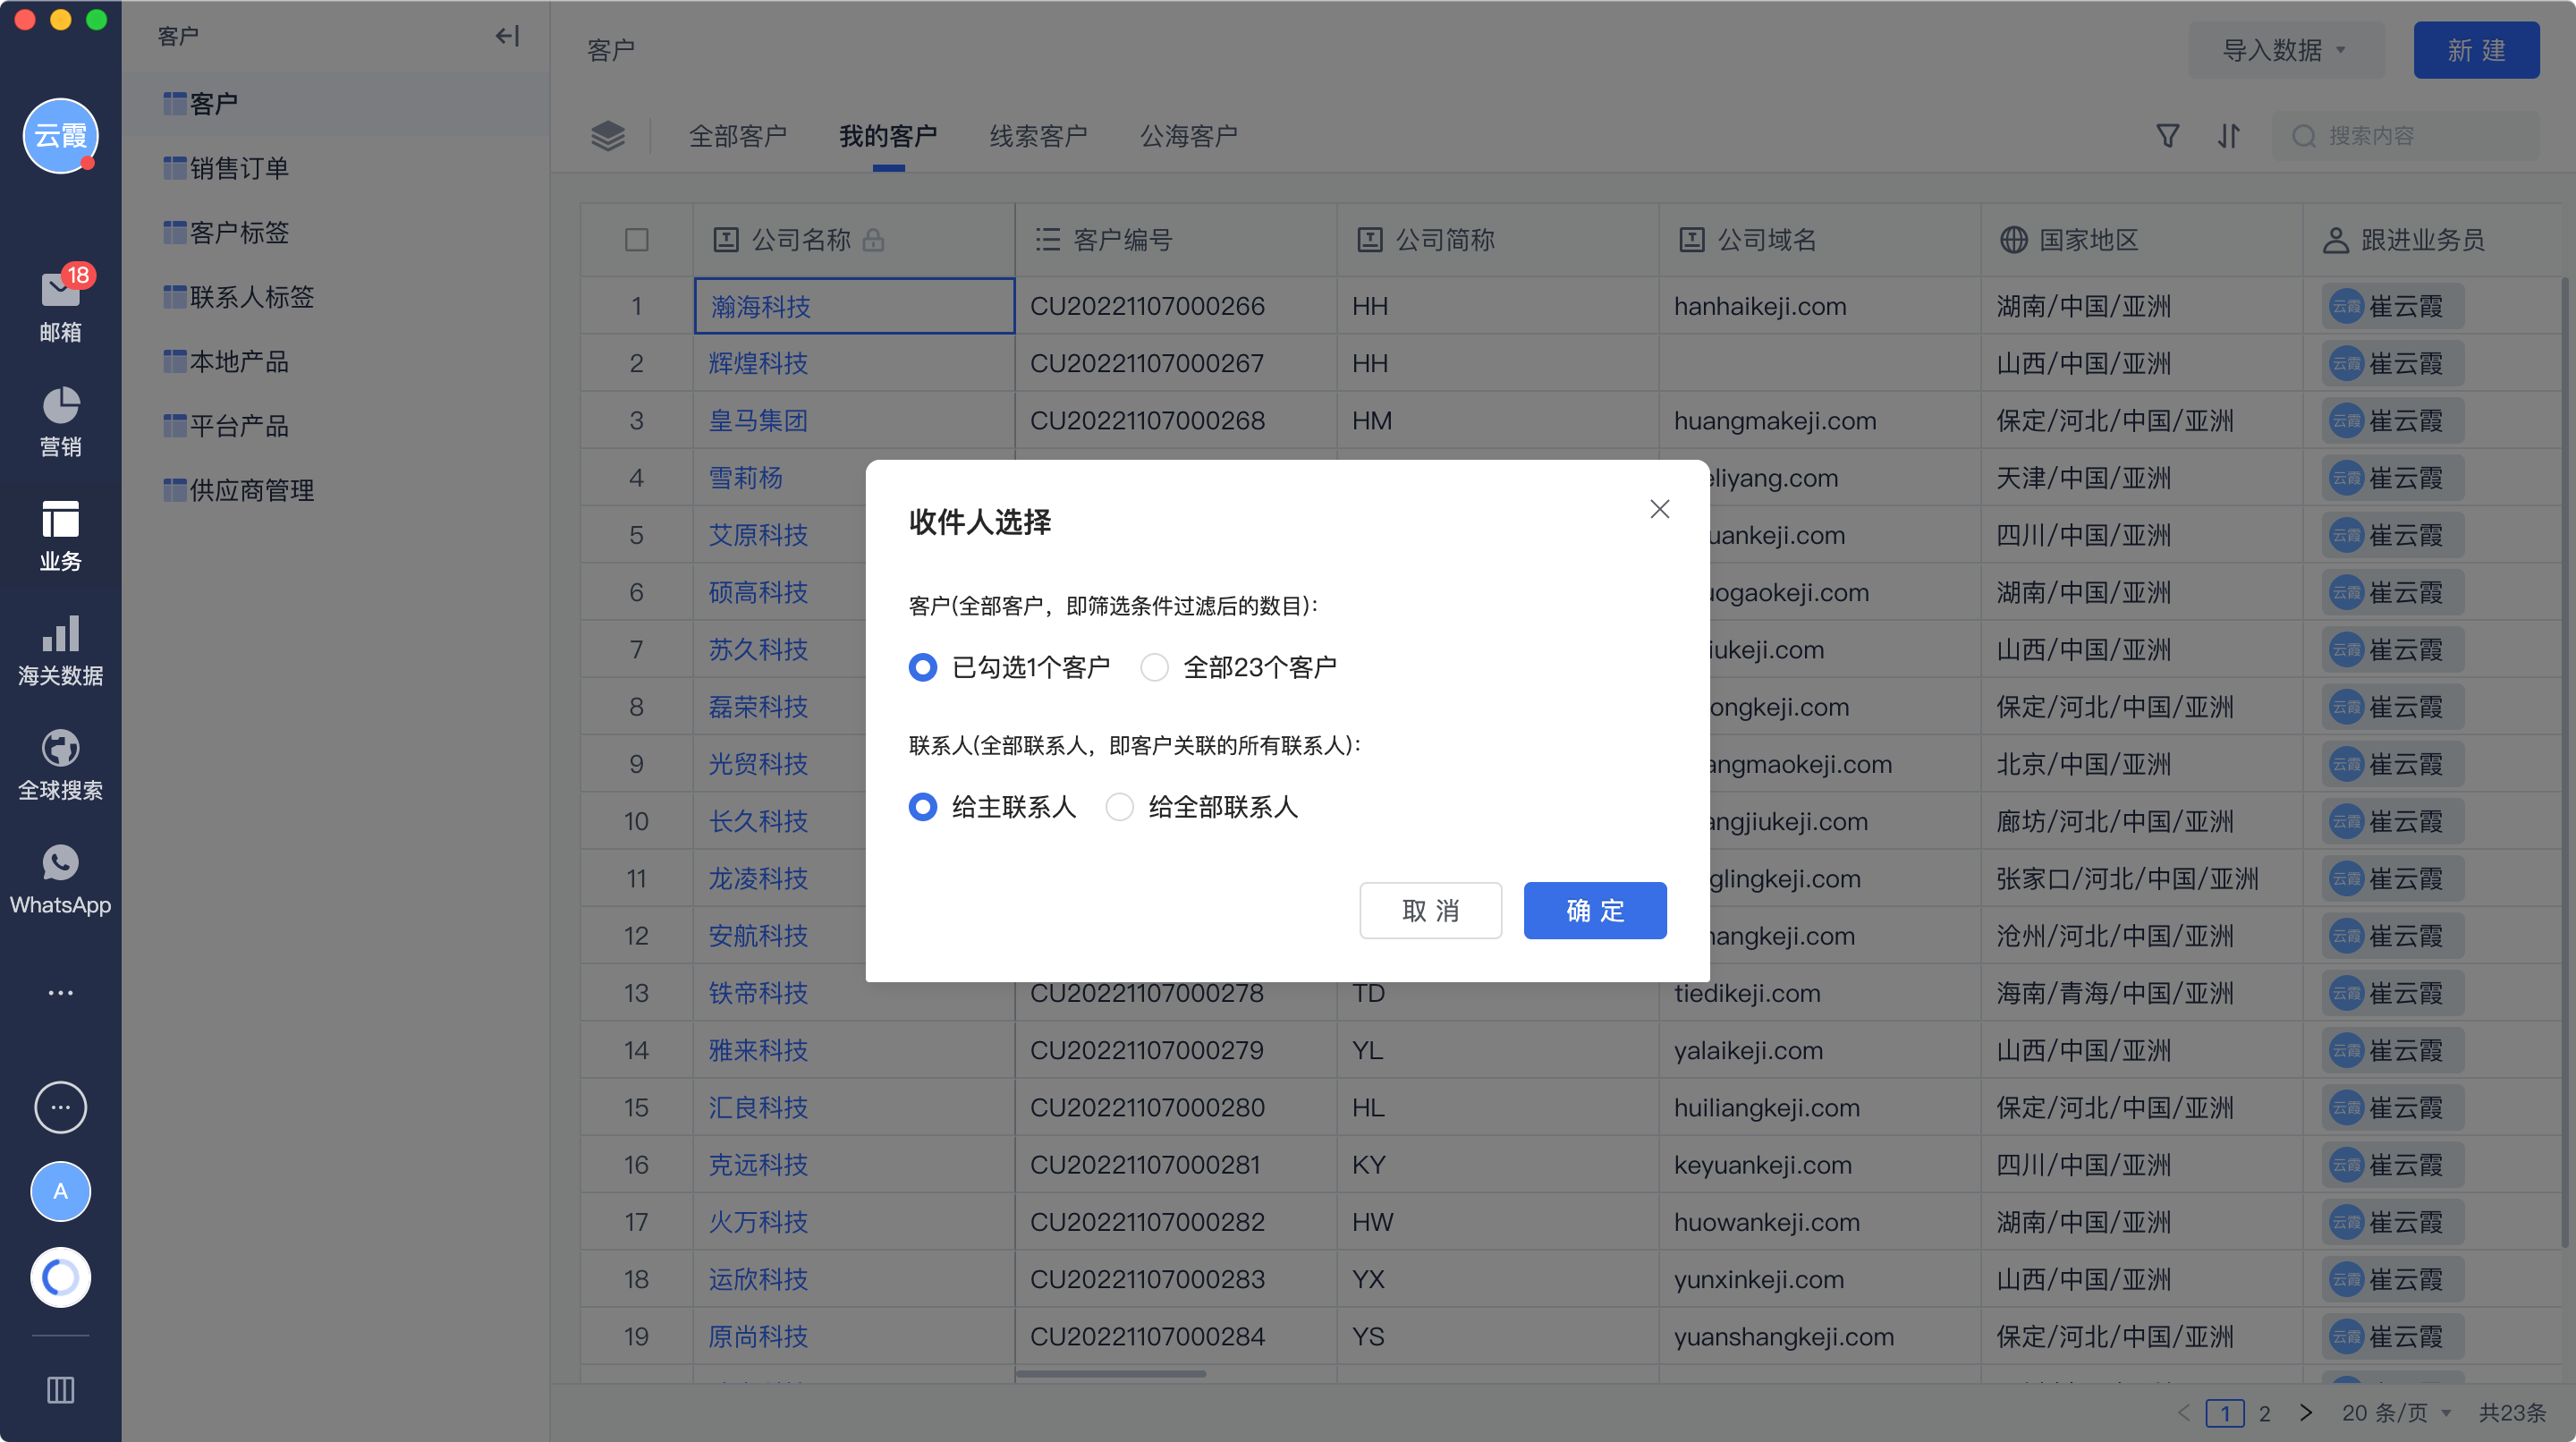Select 给全部联系人 radio option
The height and width of the screenshot is (1442, 2576).
pos(1120,807)
